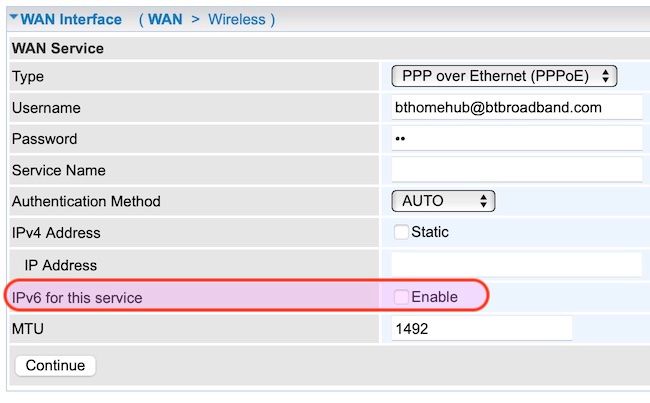Click the Enable text beside IPv6 checkbox
Screen dimensions: 650x403
click(434, 297)
